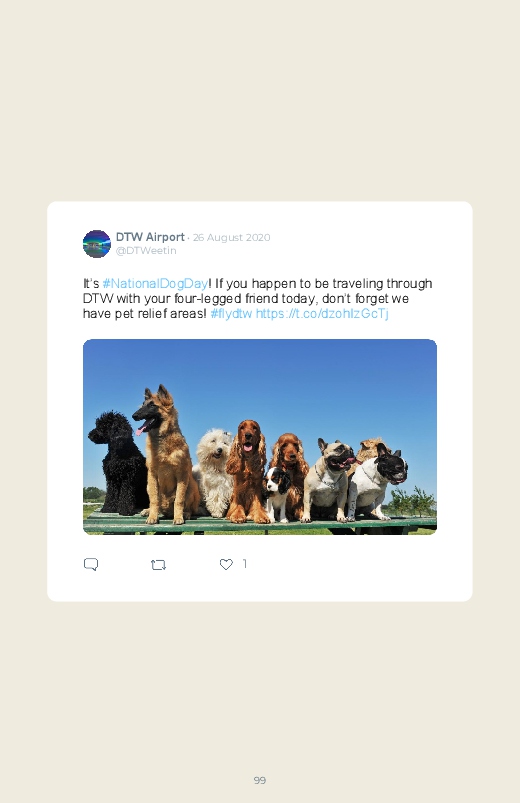Screen dimensions: 520x803
Task: Click the like count number 1
Action: [245, 564]
